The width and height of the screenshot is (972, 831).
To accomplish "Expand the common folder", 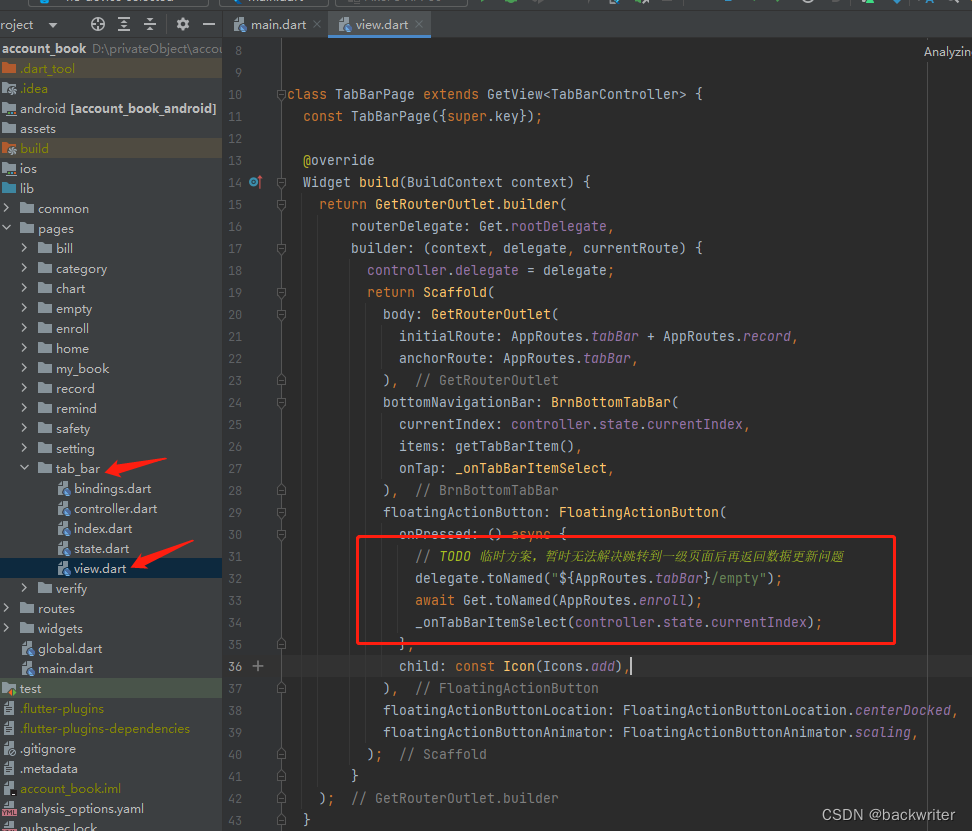I will click(7, 208).
